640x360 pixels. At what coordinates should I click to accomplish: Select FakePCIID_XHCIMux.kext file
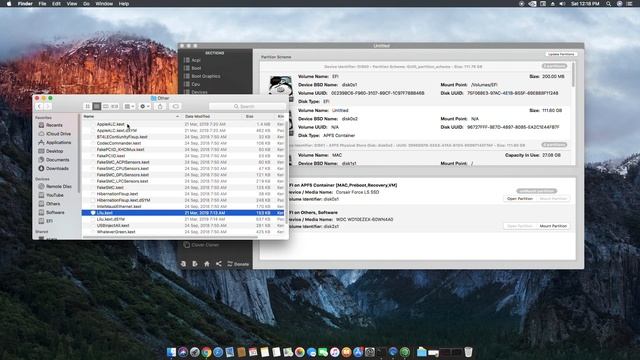click(120, 149)
